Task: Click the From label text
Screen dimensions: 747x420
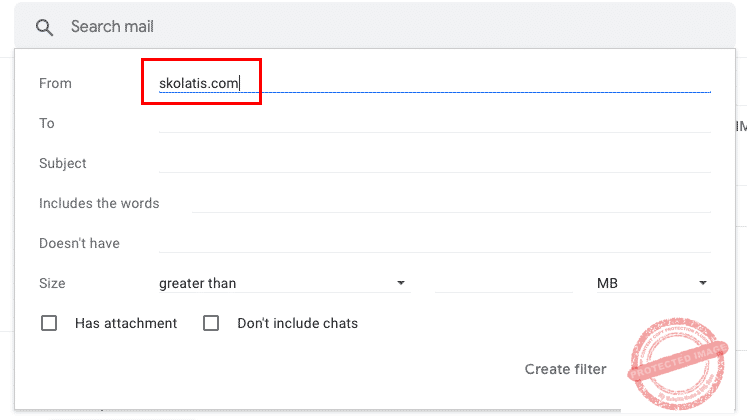Action: pyautogui.click(x=55, y=83)
